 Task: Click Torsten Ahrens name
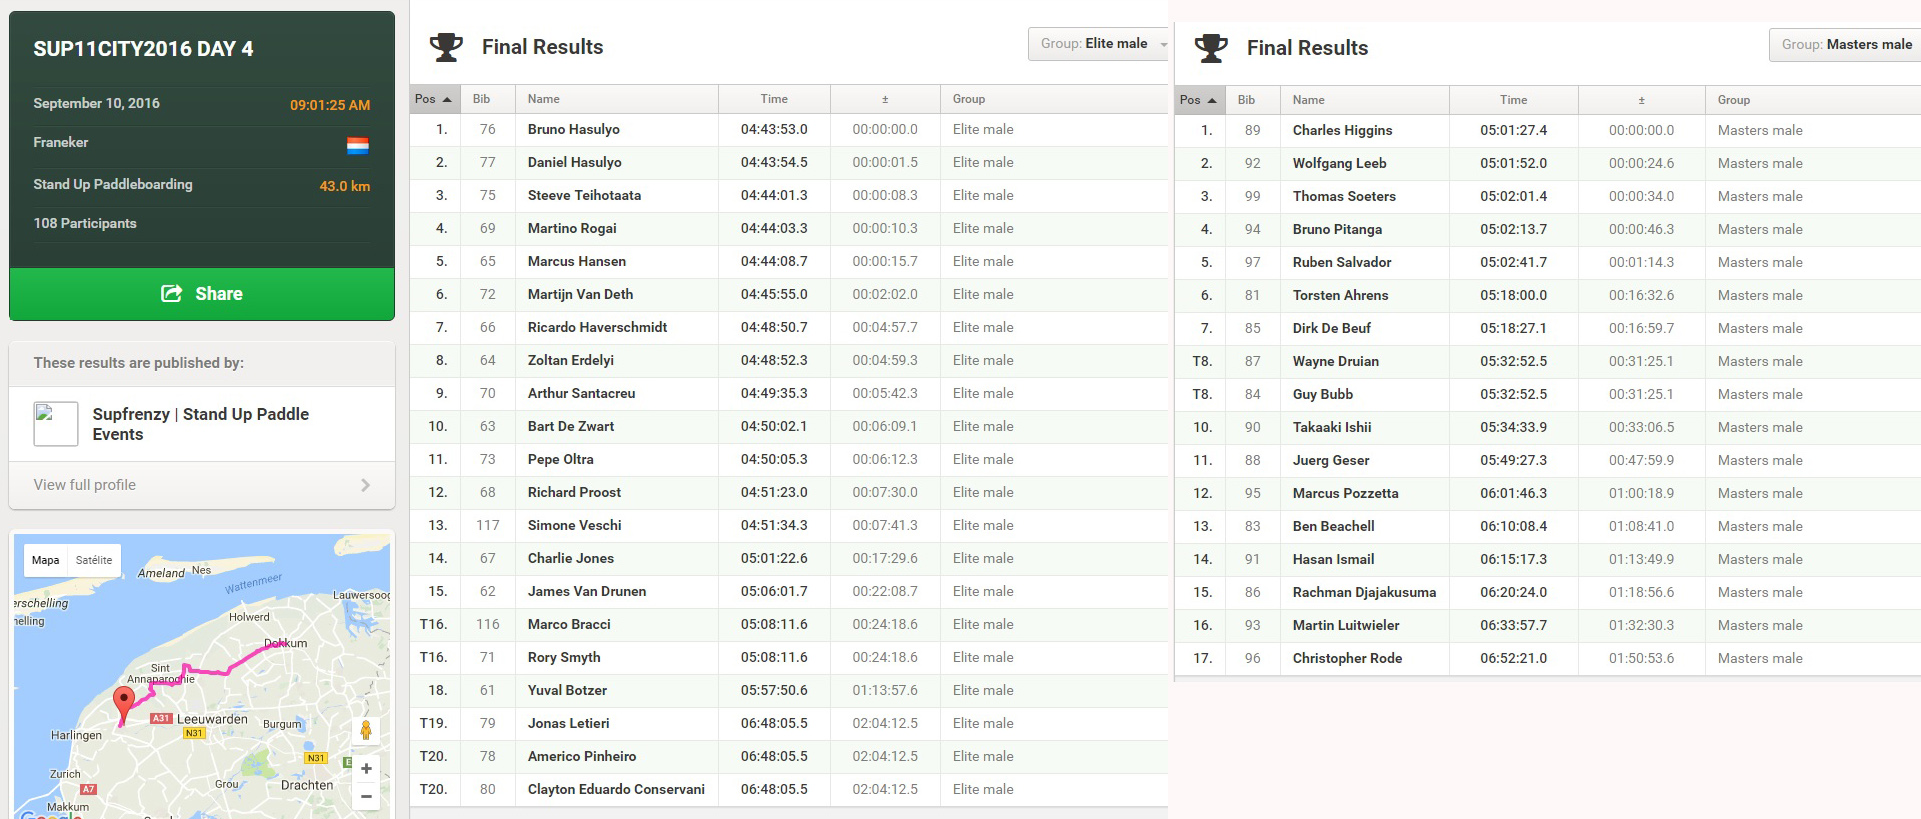coord(1341,295)
